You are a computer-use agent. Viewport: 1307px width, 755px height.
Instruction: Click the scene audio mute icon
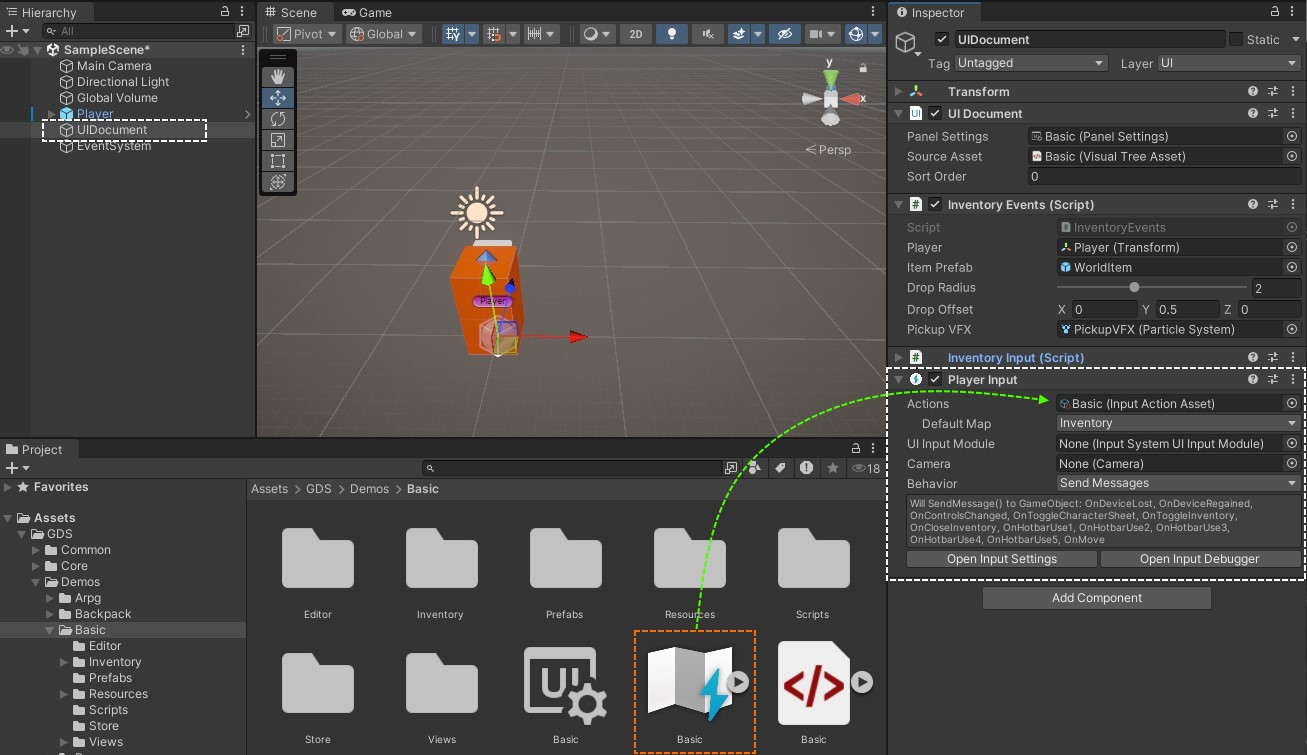click(708, 34)
